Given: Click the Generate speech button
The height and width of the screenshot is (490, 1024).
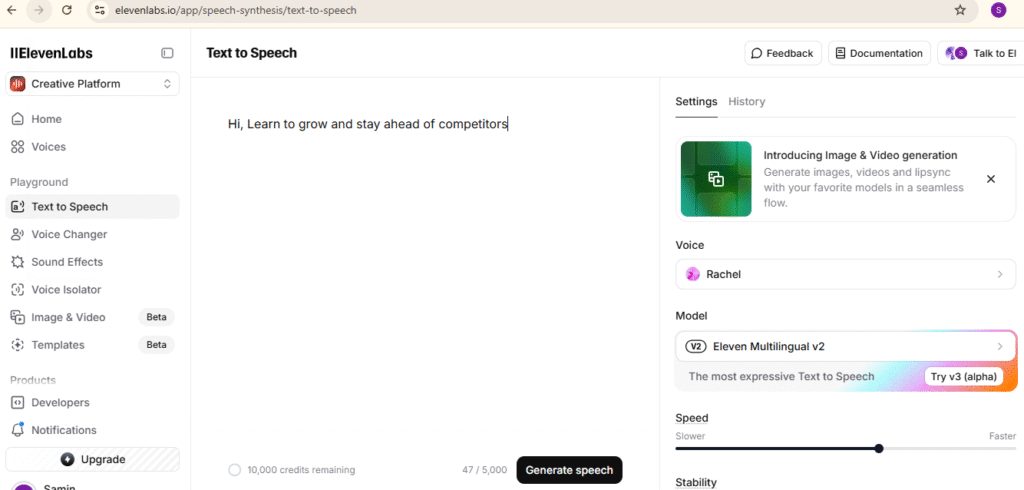Looking at the screenshot, I should [x=569, y=470].
